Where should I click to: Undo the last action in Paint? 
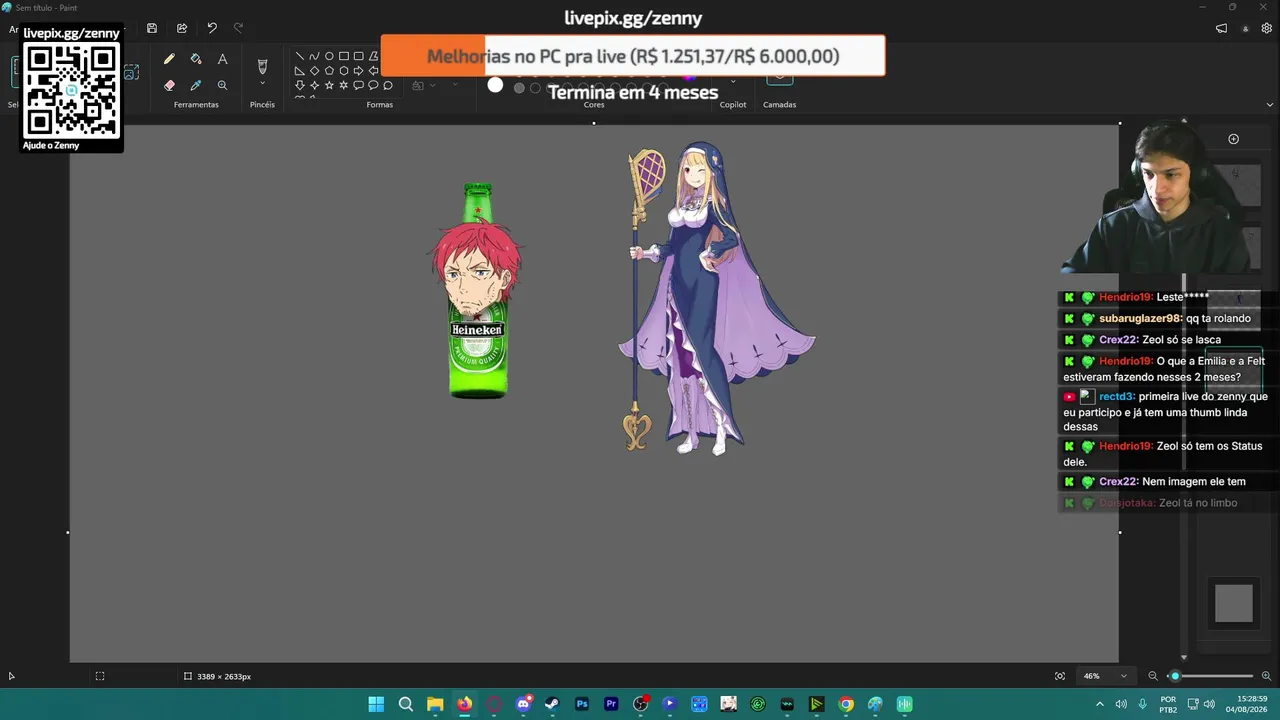[x=212, y=28]
